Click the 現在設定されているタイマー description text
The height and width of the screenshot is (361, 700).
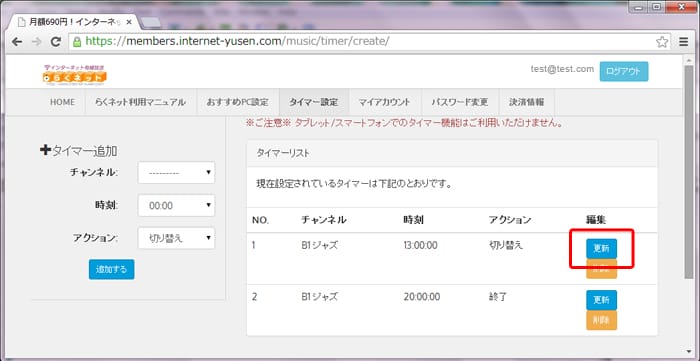354,184
